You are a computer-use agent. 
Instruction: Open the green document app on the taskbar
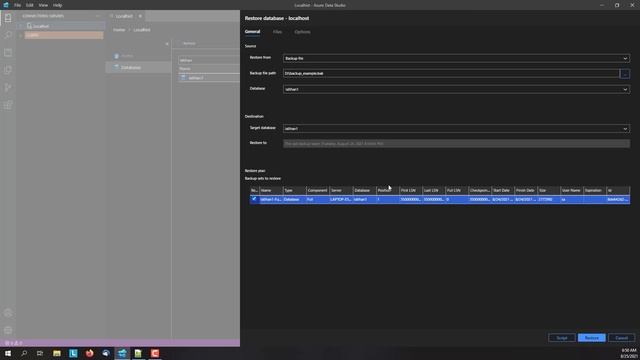point(138,353)
